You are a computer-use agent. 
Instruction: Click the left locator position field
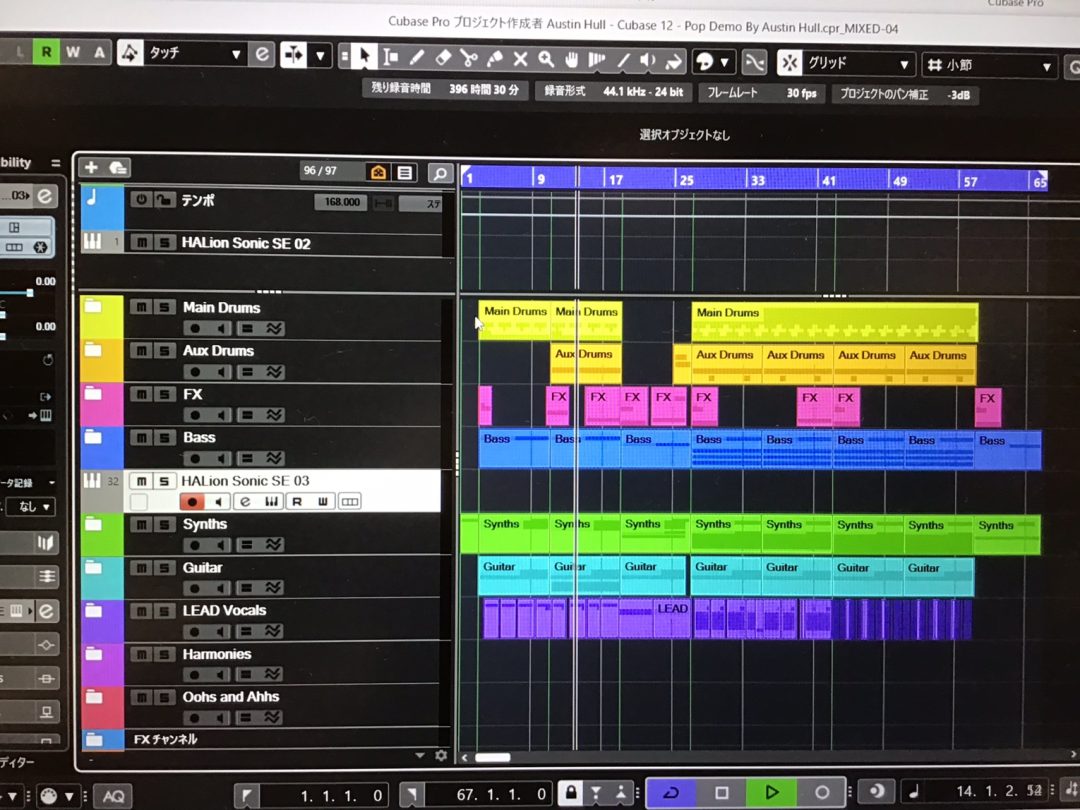point(326,796)
